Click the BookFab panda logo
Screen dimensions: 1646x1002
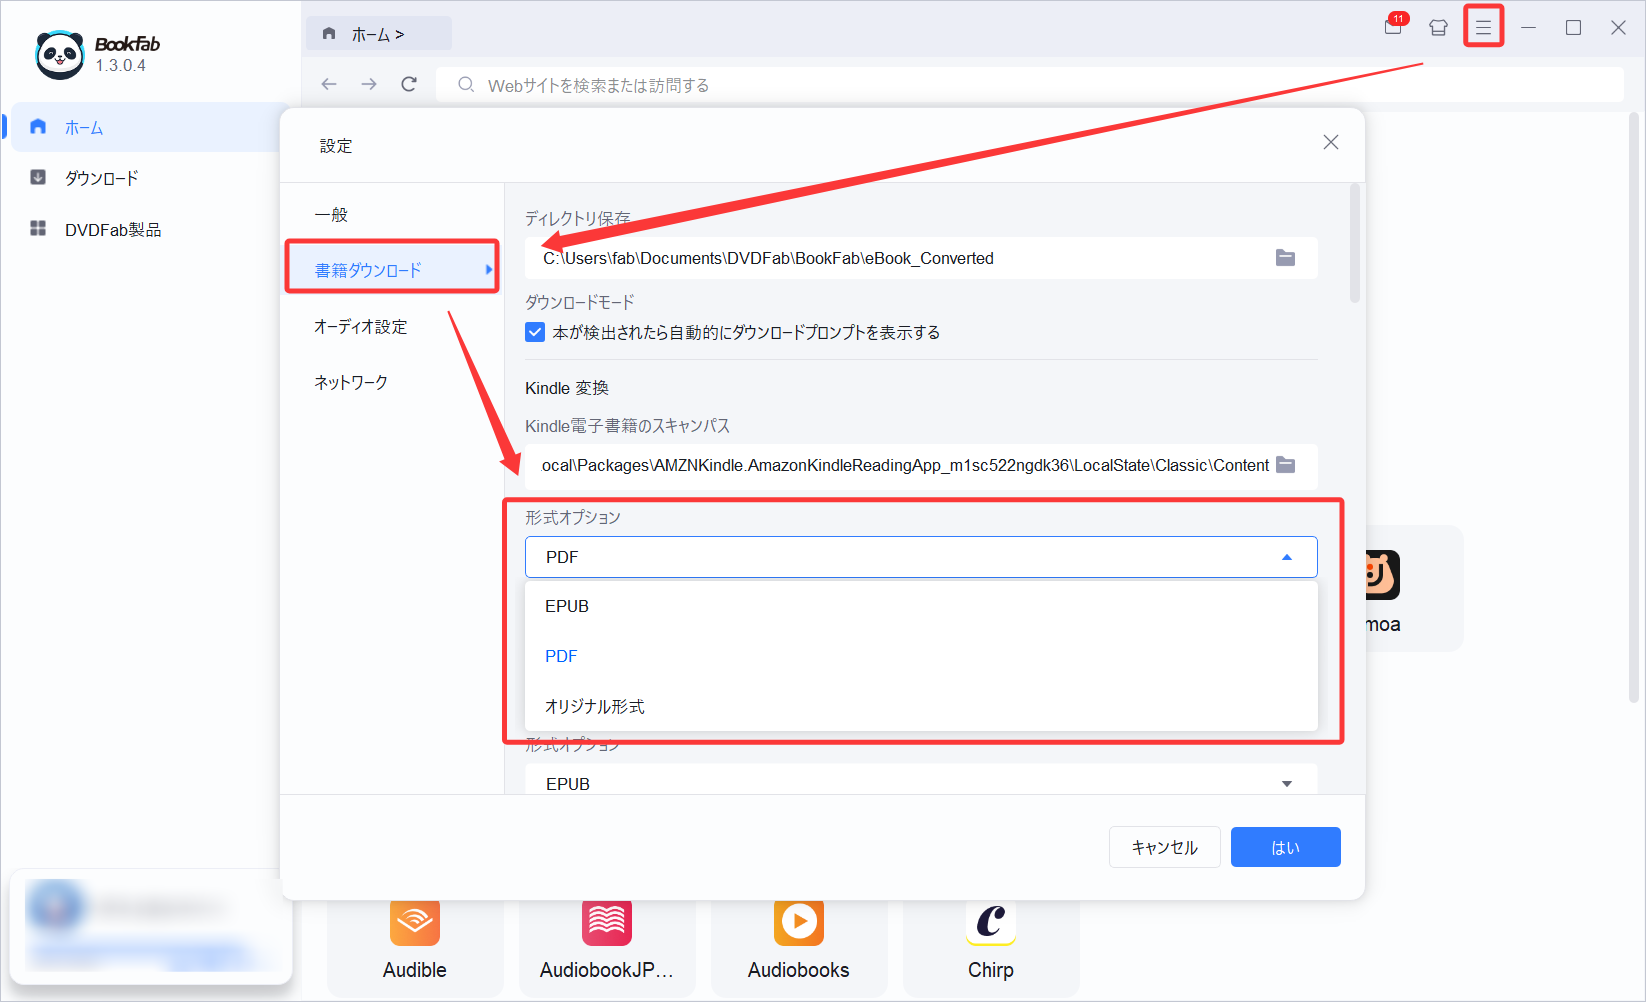pyautogui.click(x=60, y=54)
